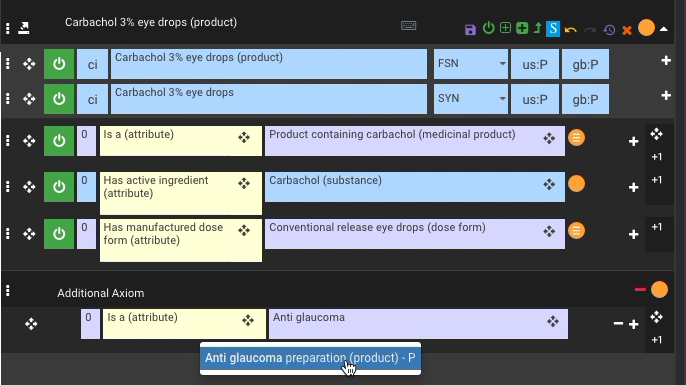The width and height of the screenshot is (686, 385).
Task: Open the concept header three-dot menu
Action: [7, 28]
